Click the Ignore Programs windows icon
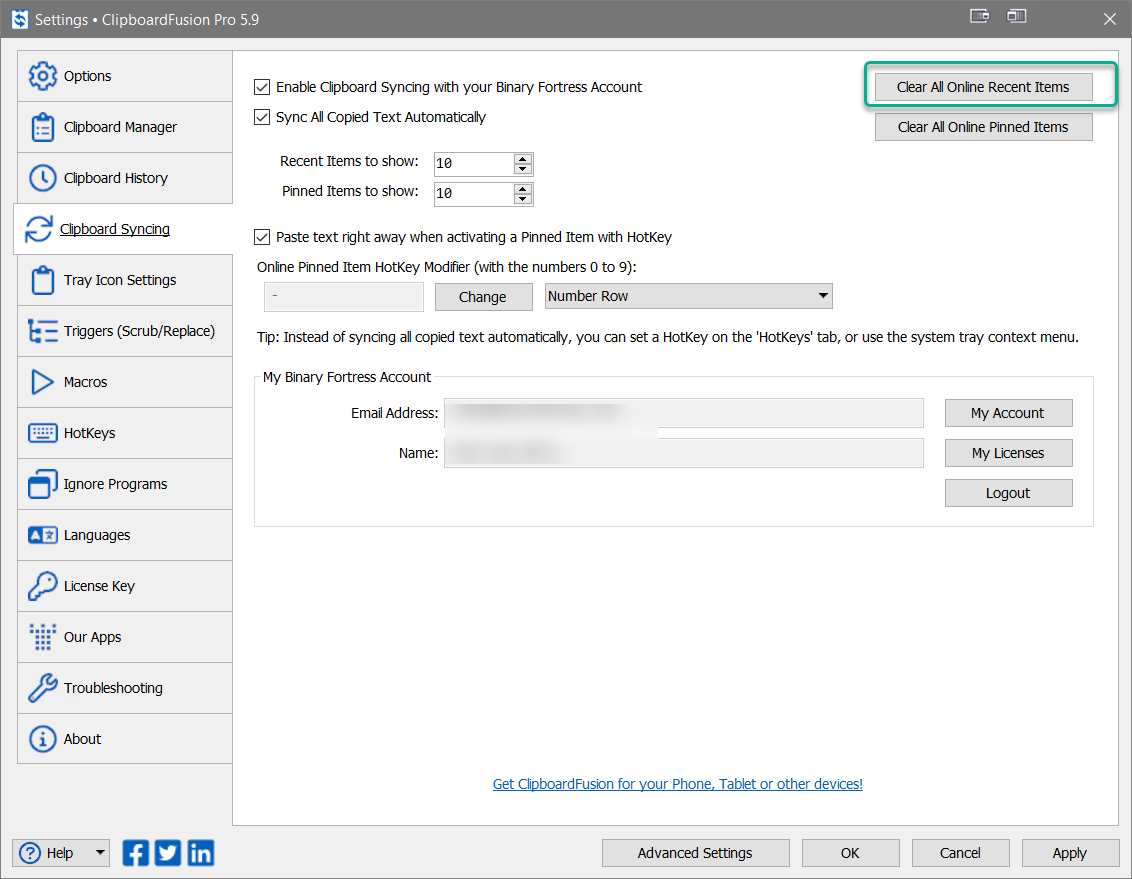The height and width of the screenshot is (879, 1132). [x=43, y=484]
